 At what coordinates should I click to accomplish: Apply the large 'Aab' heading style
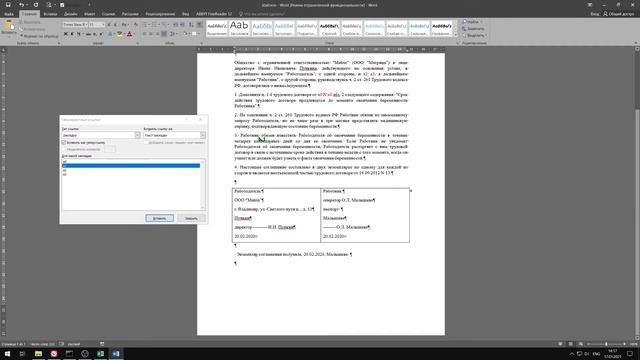pyautogui.click(x=239, y=28)
